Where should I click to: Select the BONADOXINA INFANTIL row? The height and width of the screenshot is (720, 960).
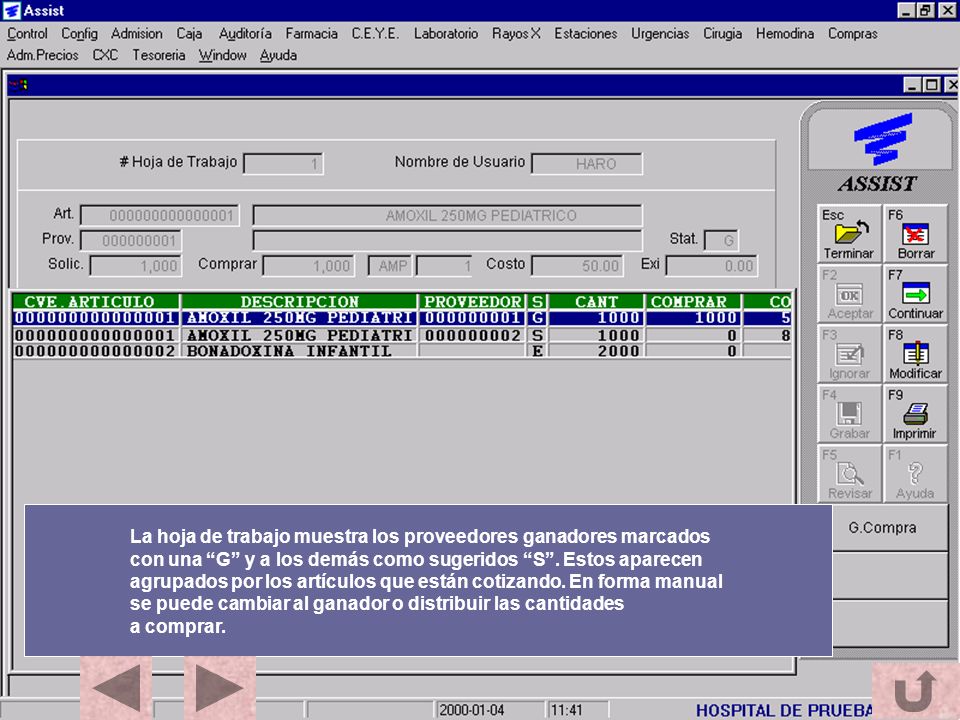[x=402, y=351]
